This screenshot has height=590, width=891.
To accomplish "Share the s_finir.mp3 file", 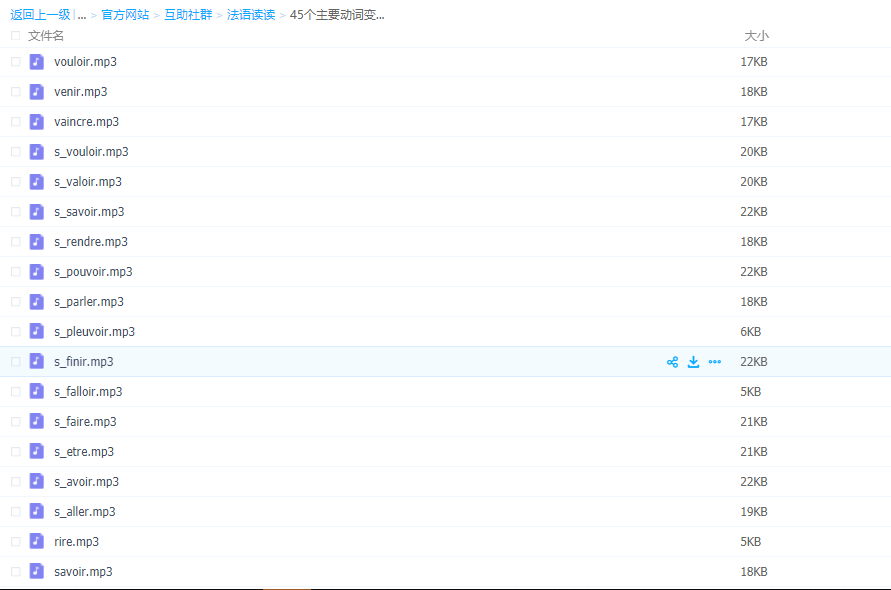I will 672,362.
